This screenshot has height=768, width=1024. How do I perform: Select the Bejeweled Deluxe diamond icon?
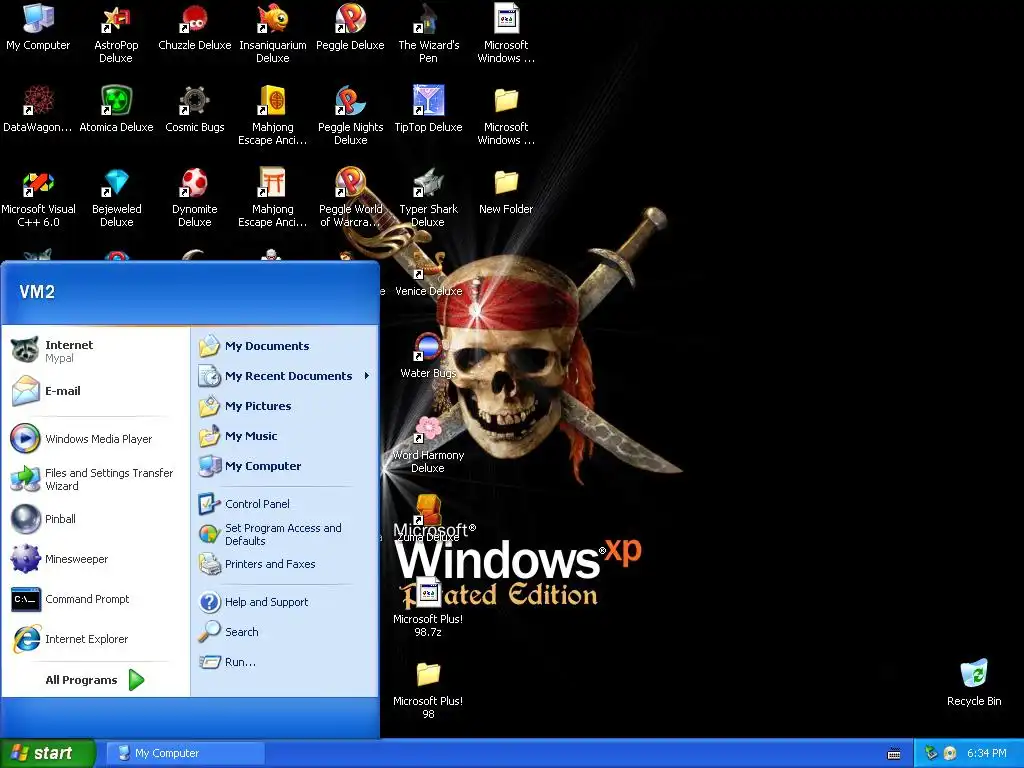tap(116, 183)
